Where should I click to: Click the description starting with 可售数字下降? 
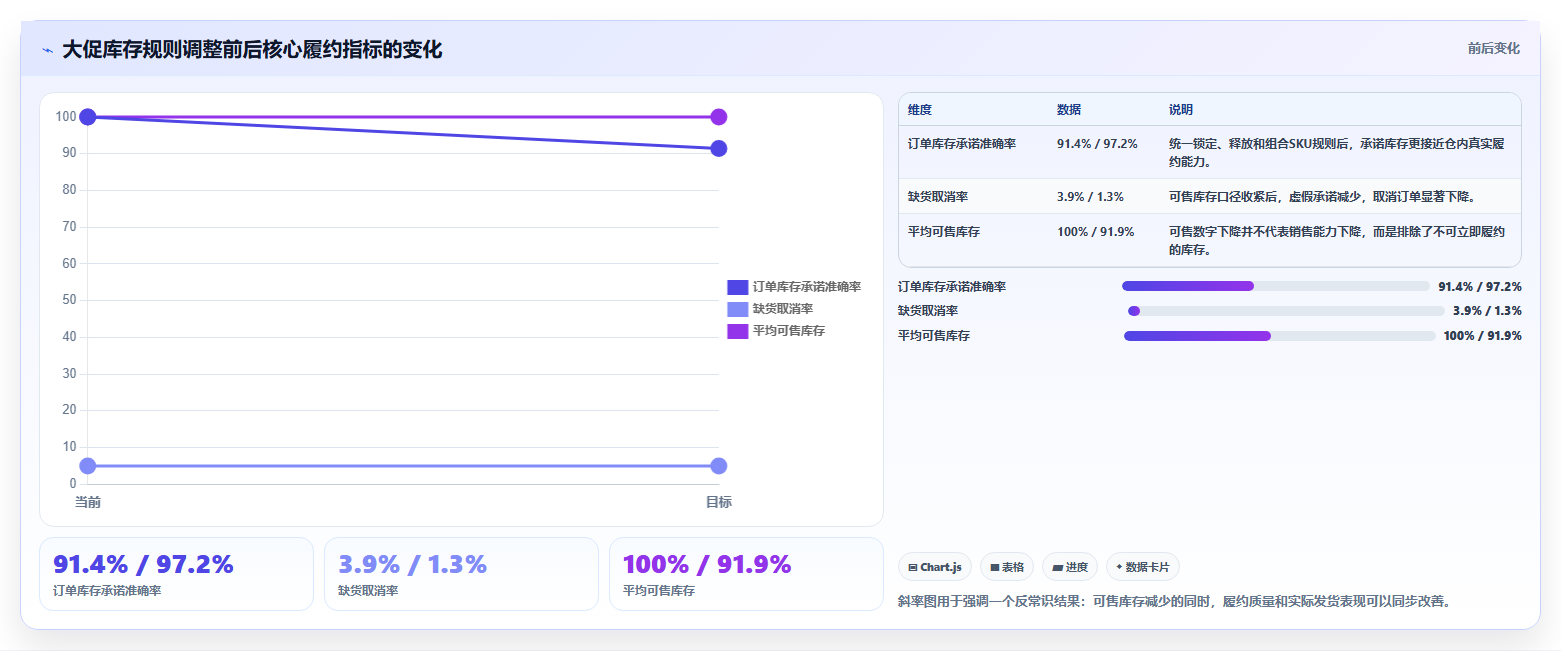click(1337, 241)
